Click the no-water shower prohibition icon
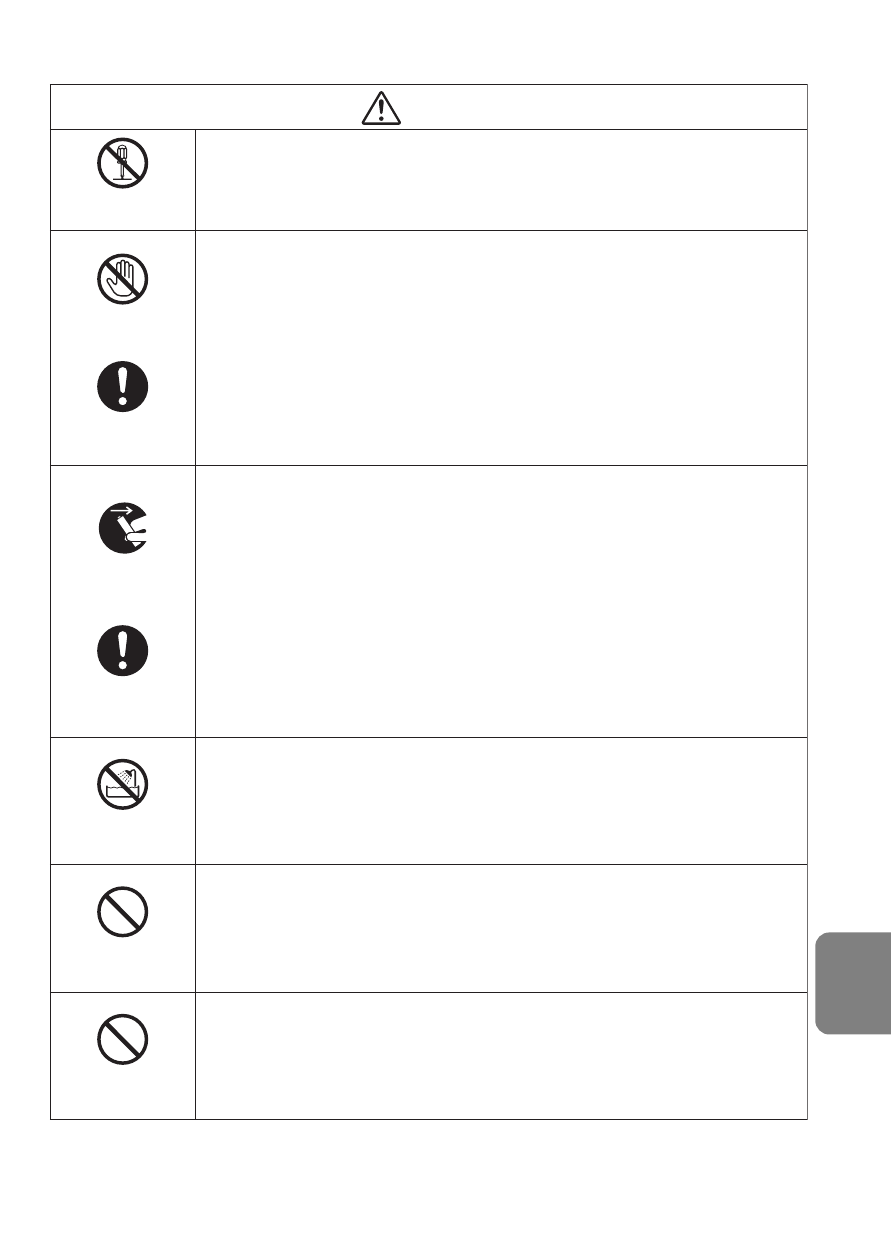The width and height of the screenshot is (891, 1257). (123, 783)
